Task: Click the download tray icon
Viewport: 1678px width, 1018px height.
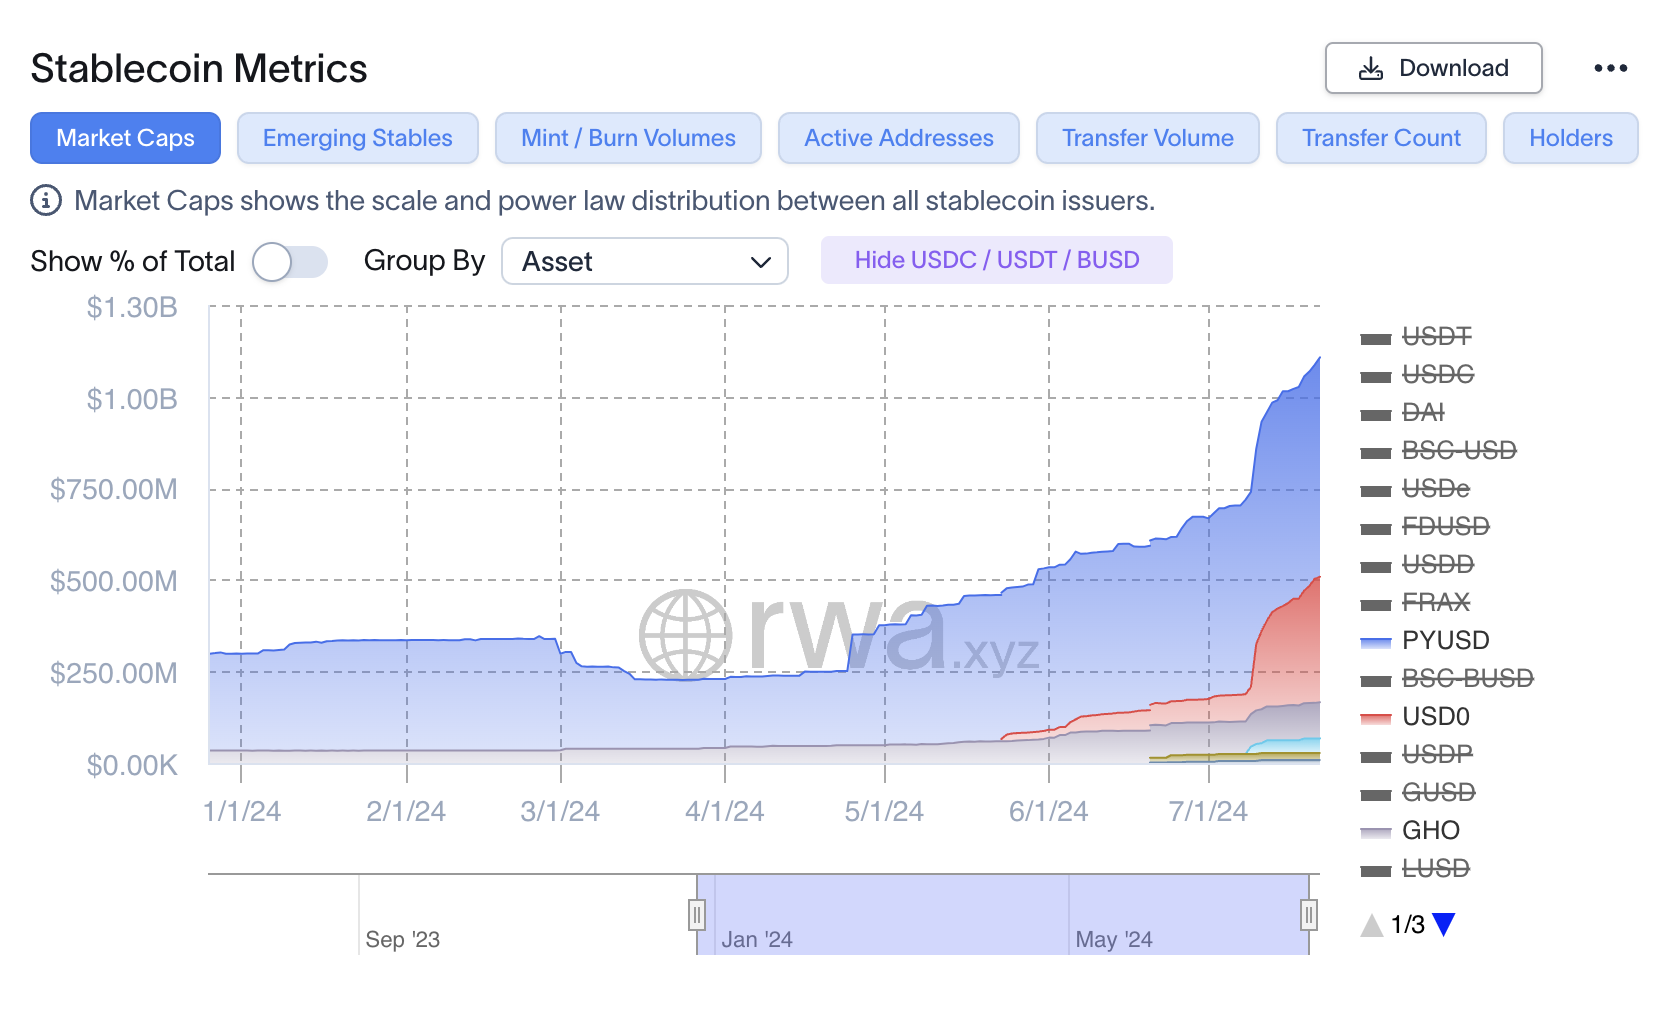Action: (x=1371, y=68)
